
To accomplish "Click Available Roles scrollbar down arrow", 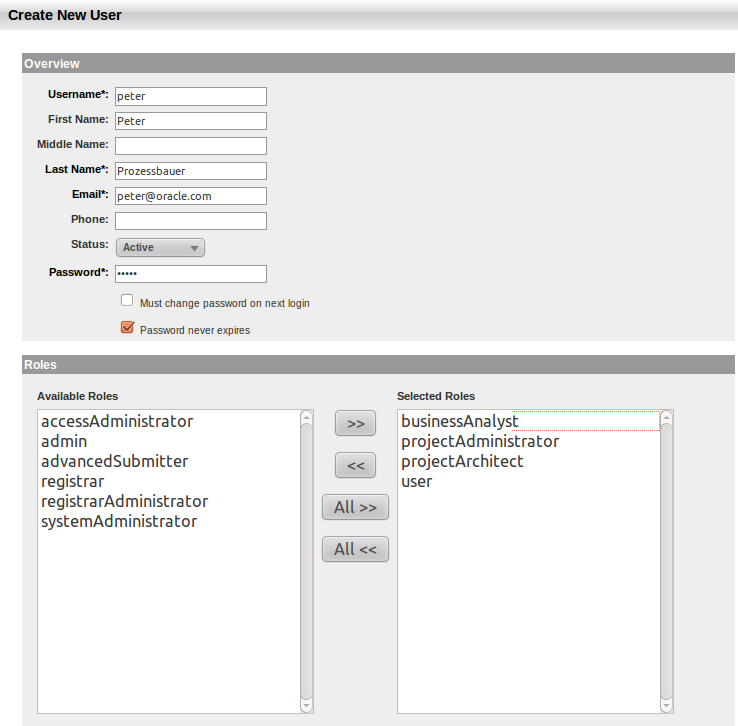I will point(306,705).
